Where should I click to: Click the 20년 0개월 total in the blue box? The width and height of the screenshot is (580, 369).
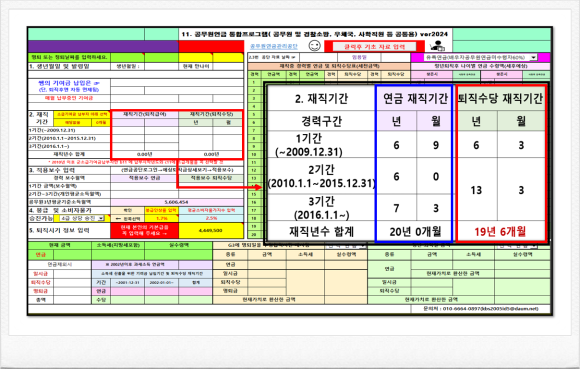click(x=415, y=232)
